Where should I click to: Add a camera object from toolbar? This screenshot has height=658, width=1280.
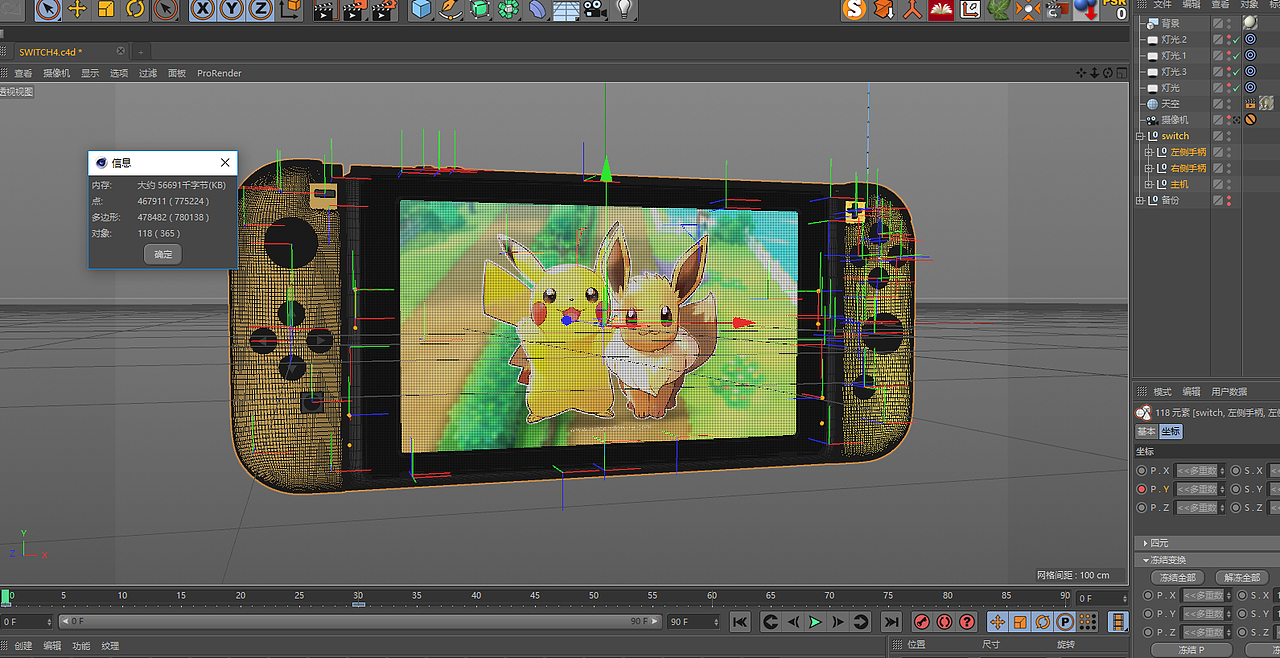pos(595,9)
